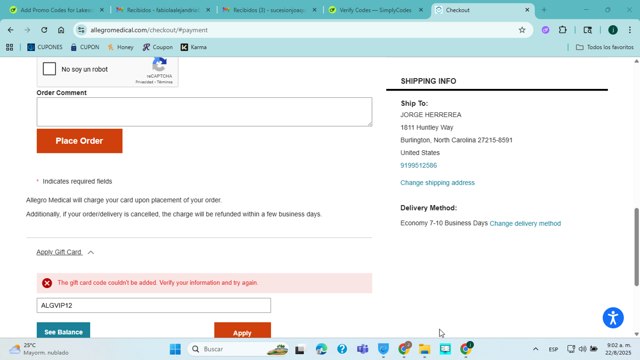
Task: Click the reCAPTCHA Privacidad link
Action: click(144, 82)
